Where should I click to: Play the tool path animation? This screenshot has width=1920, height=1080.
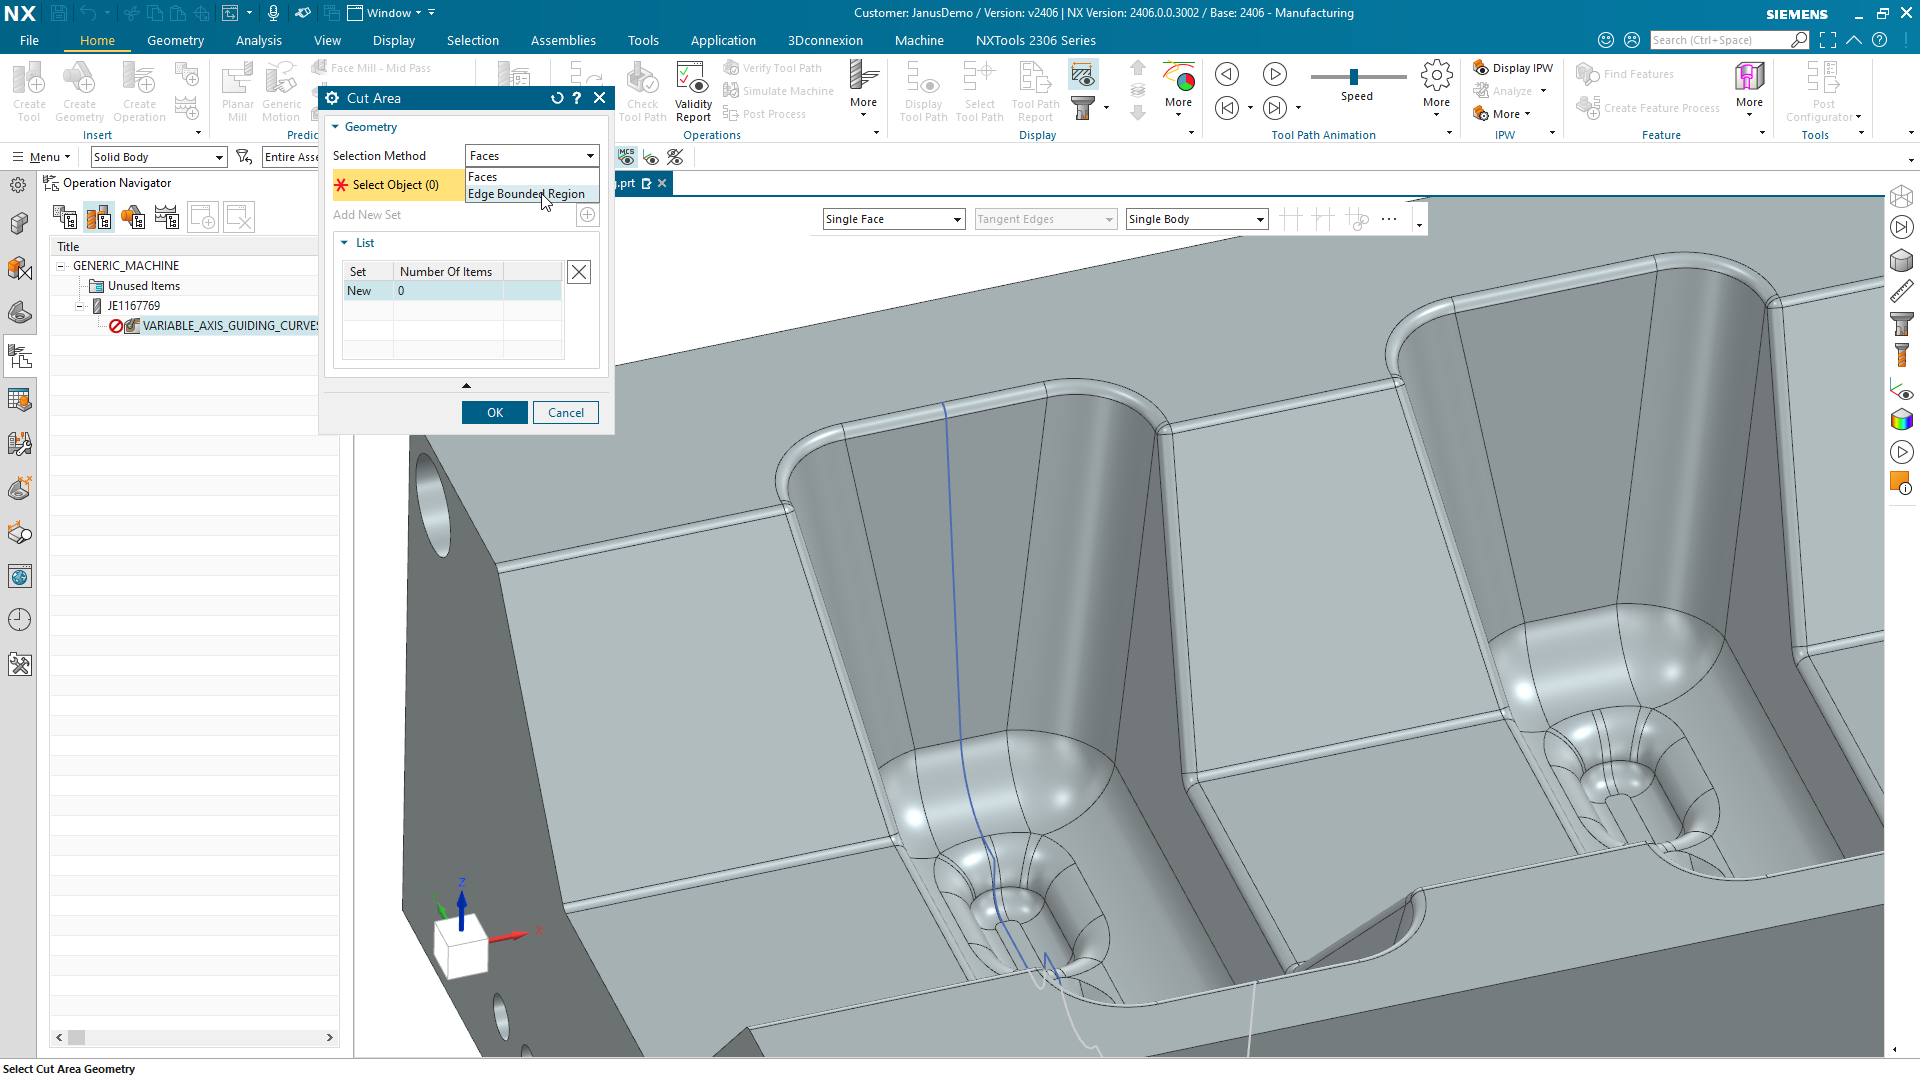coord(1275,74)
